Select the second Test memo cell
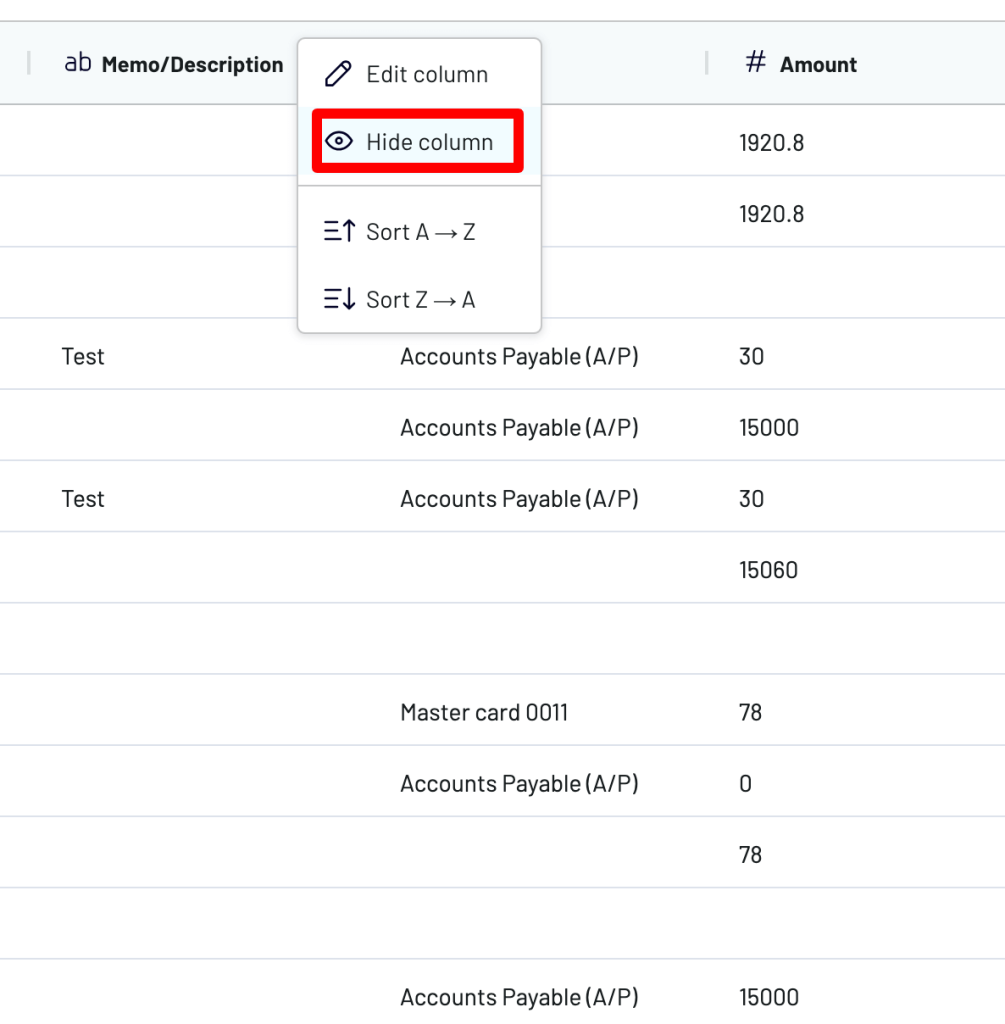Screen dimensions: 1005x1024 coord(83,499)
